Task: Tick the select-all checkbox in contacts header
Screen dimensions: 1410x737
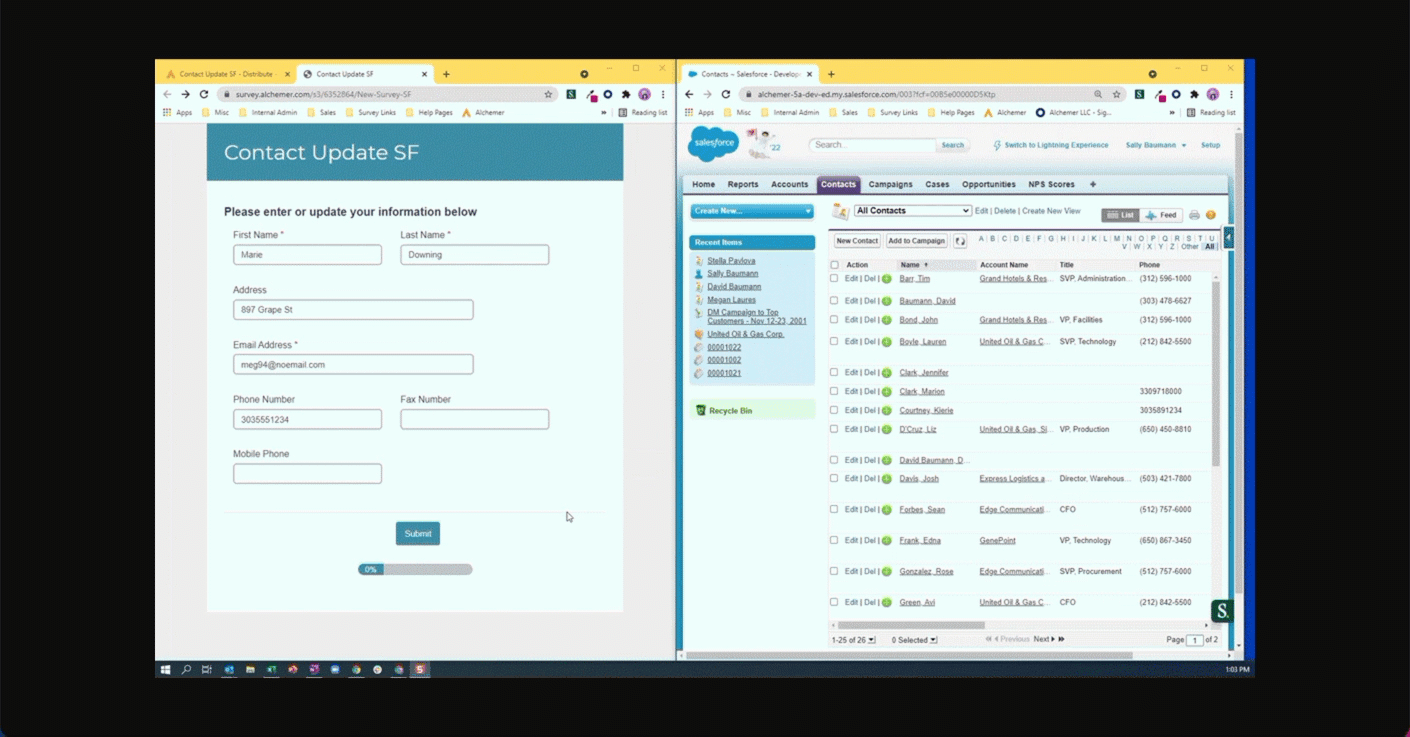Action: (x=835, y=265)
